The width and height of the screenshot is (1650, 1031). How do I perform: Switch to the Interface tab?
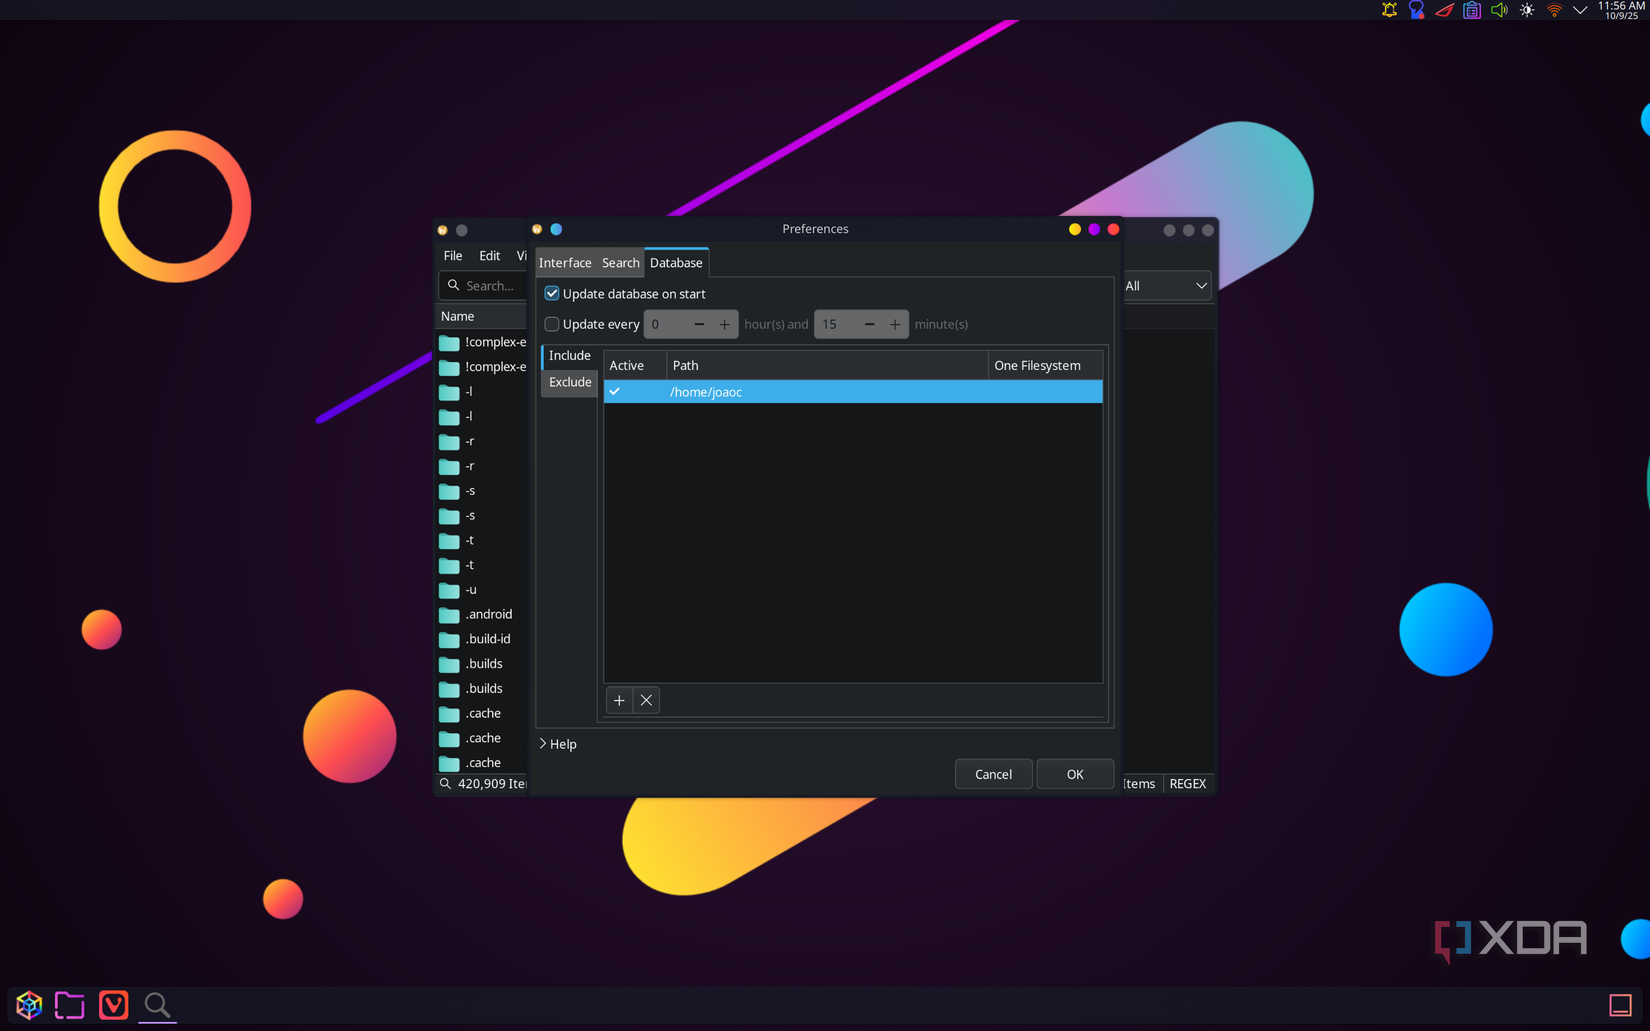pyautogui.click(x=565, y=262)
